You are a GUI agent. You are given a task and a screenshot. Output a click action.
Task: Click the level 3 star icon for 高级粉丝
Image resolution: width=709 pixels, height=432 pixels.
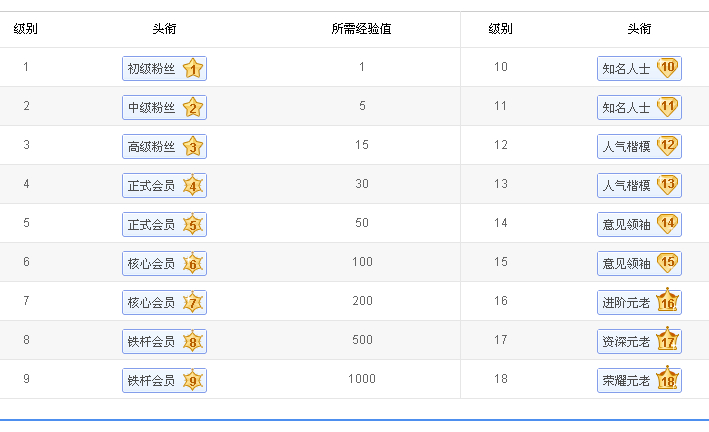pos(193,146)
